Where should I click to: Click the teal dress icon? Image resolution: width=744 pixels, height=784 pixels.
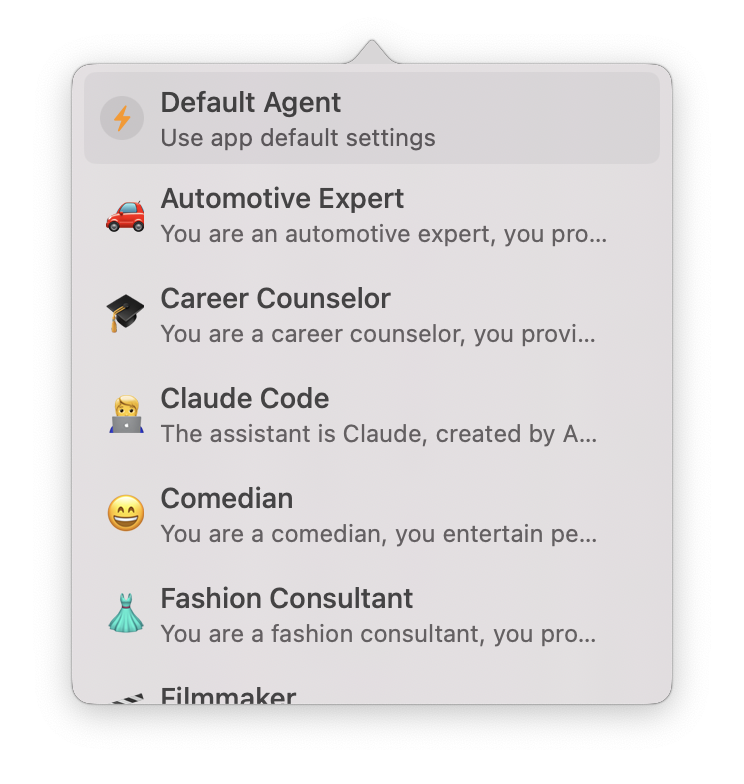tap(125, 615)
